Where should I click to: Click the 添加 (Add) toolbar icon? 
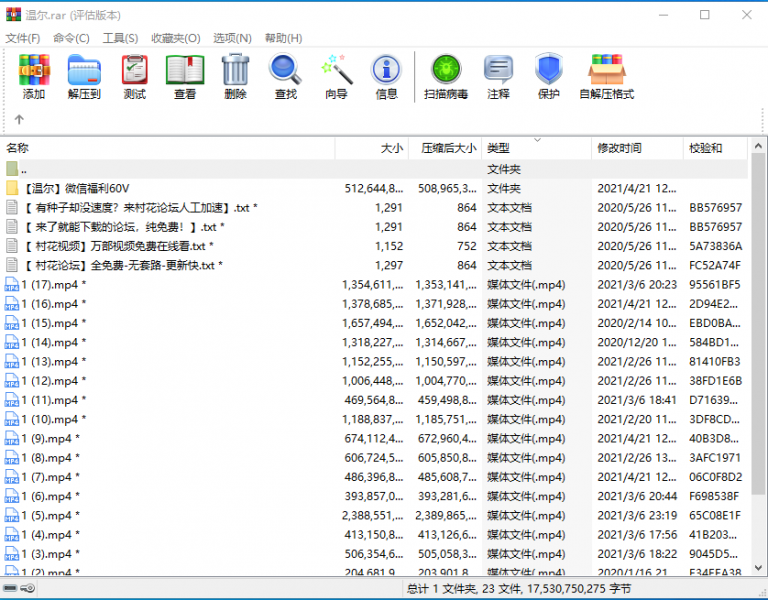point(34,76)
